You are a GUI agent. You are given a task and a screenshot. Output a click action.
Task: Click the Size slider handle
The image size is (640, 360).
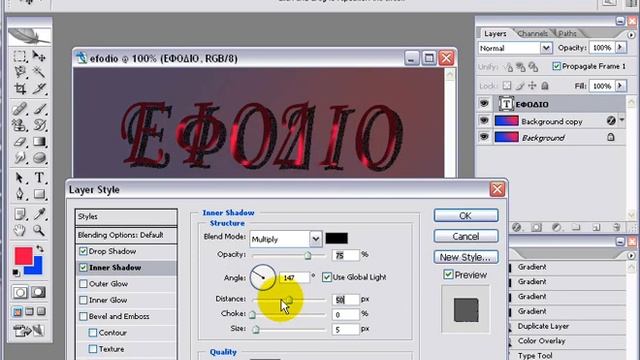click(256, 329)
